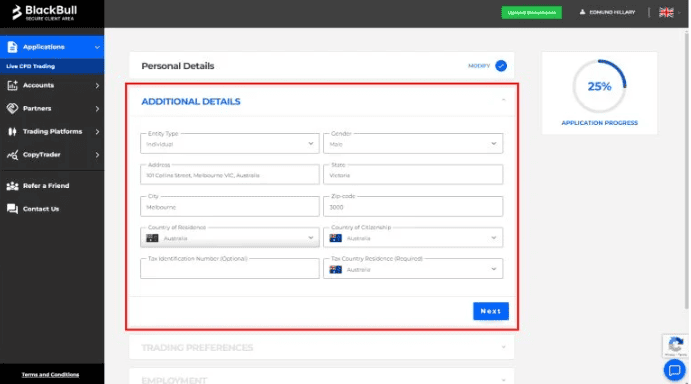
Task: Expand the Employment section
Action: coord(503,380)
